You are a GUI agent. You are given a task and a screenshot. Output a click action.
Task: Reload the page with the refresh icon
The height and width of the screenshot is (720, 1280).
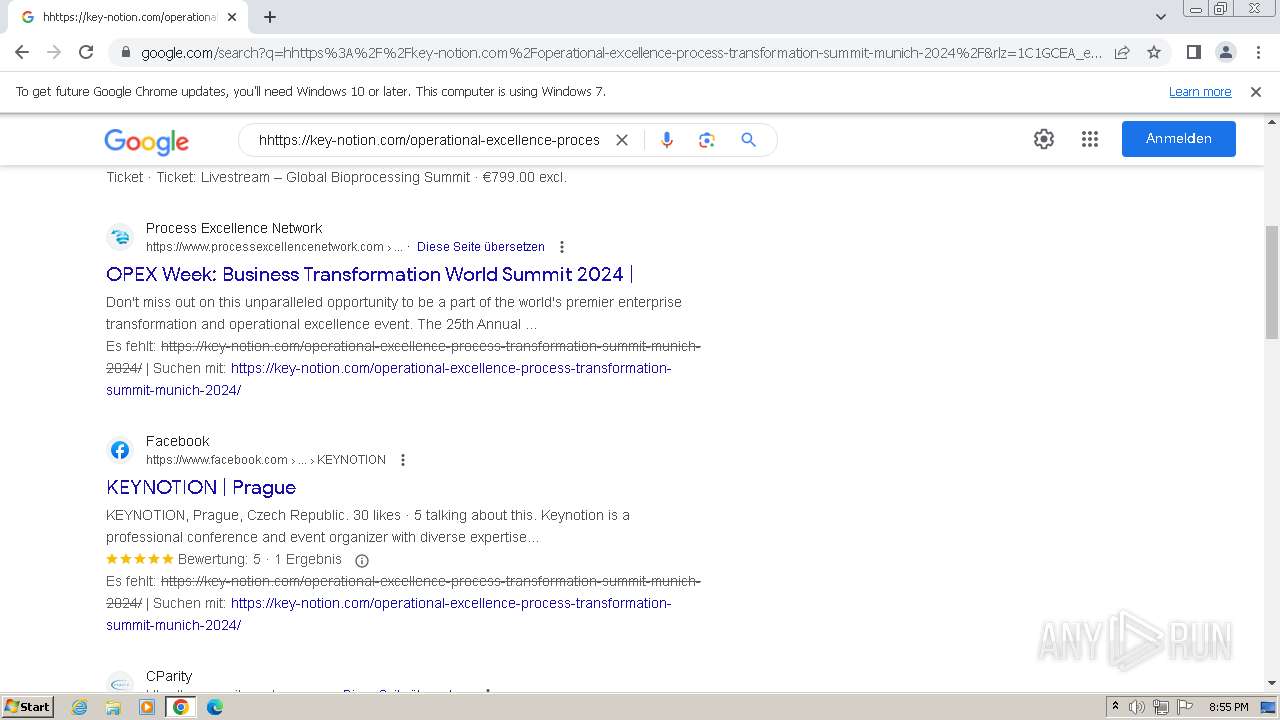(x=86, y=52)
